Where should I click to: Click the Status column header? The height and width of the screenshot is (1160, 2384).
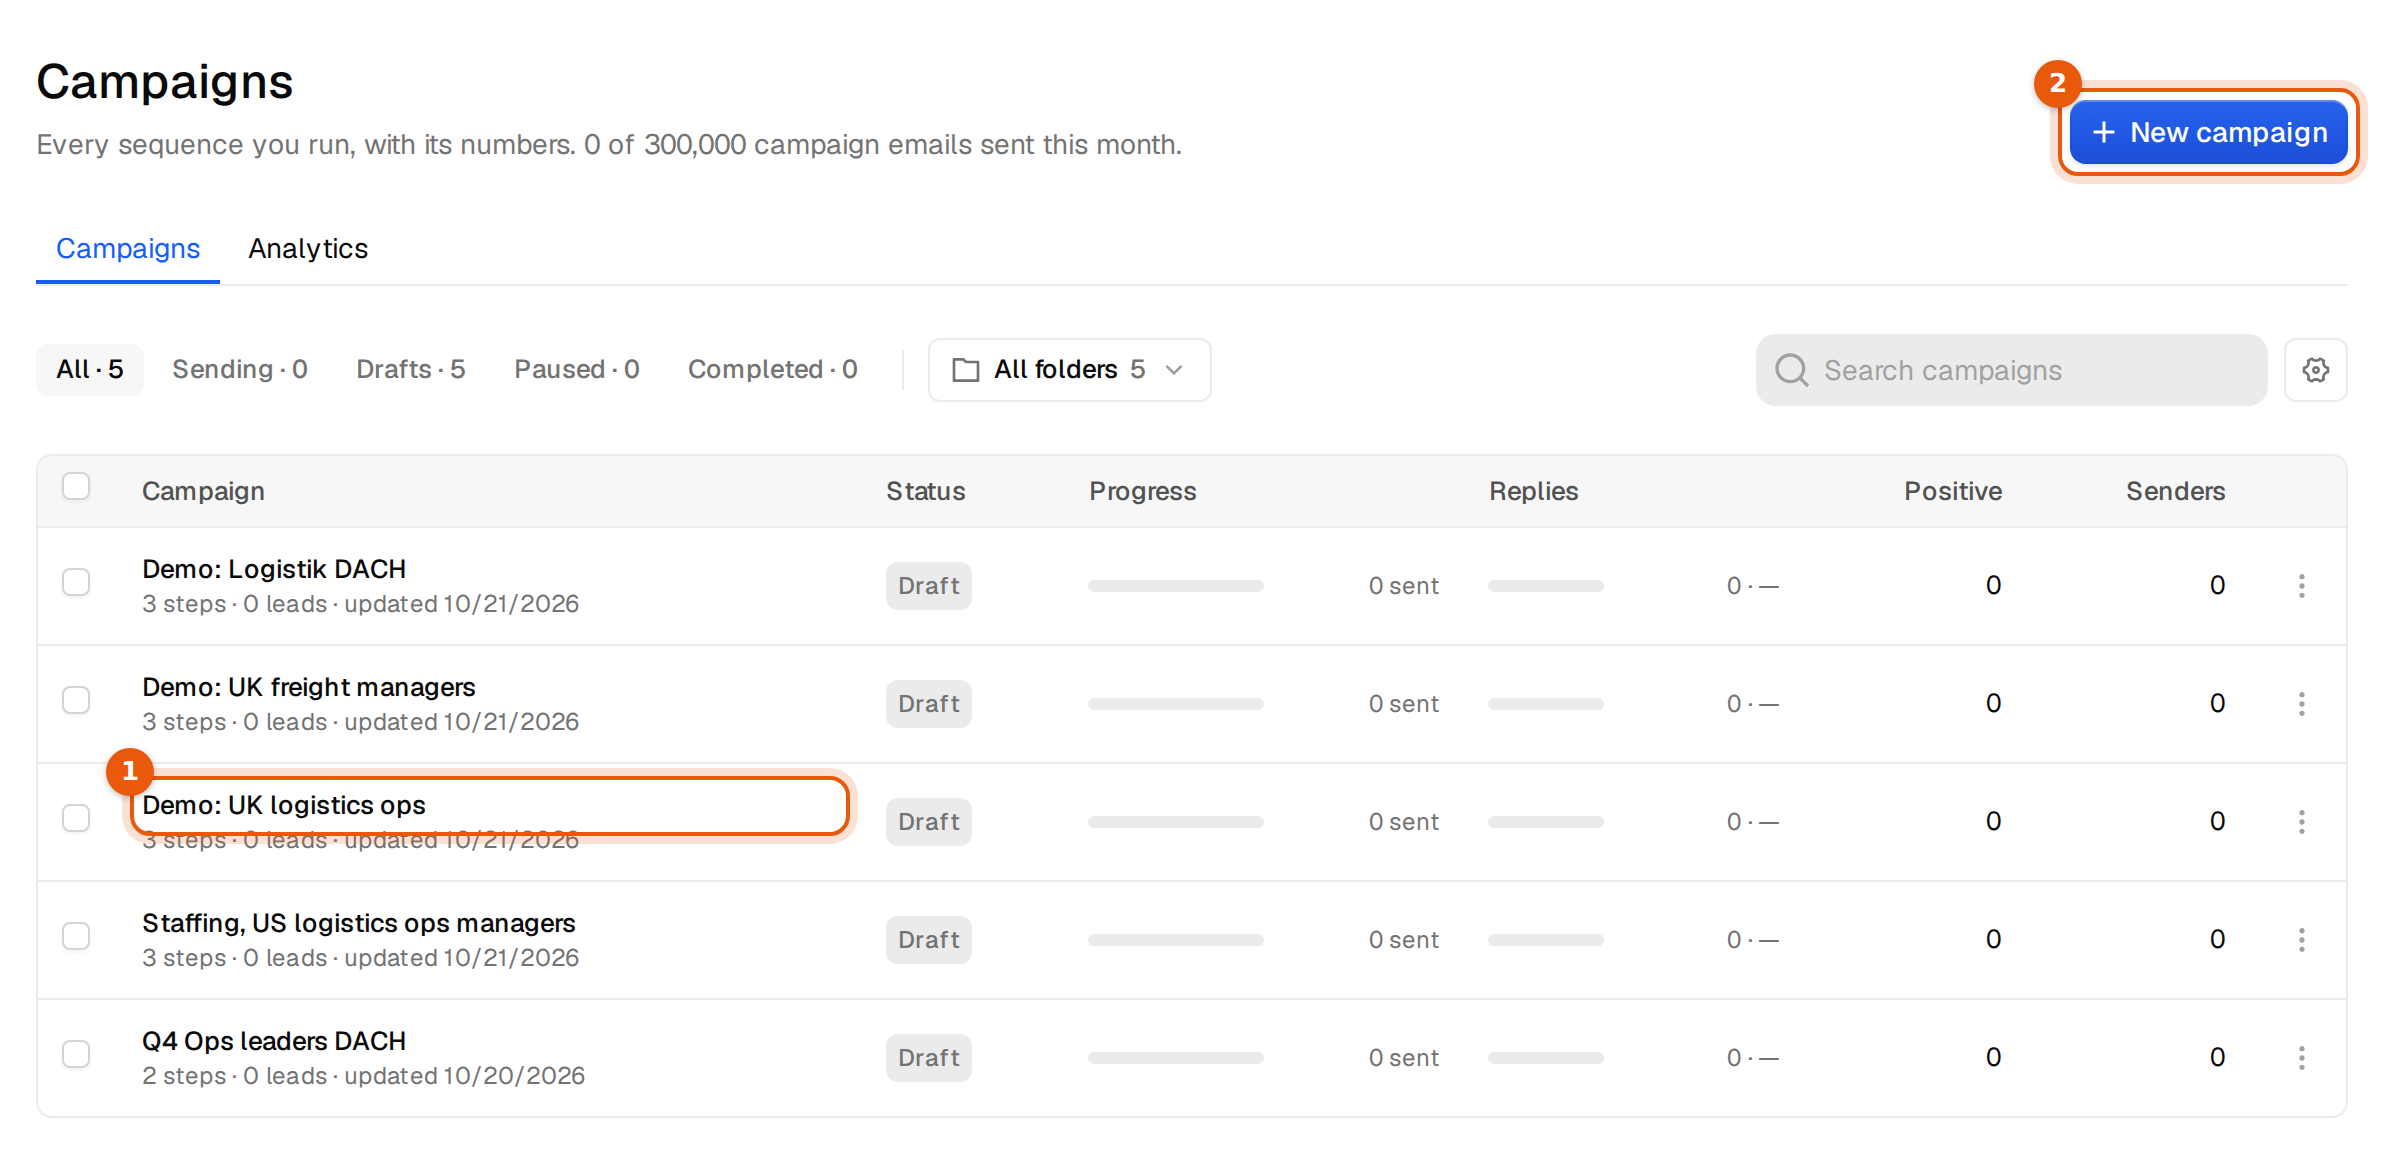pos(926,491)
